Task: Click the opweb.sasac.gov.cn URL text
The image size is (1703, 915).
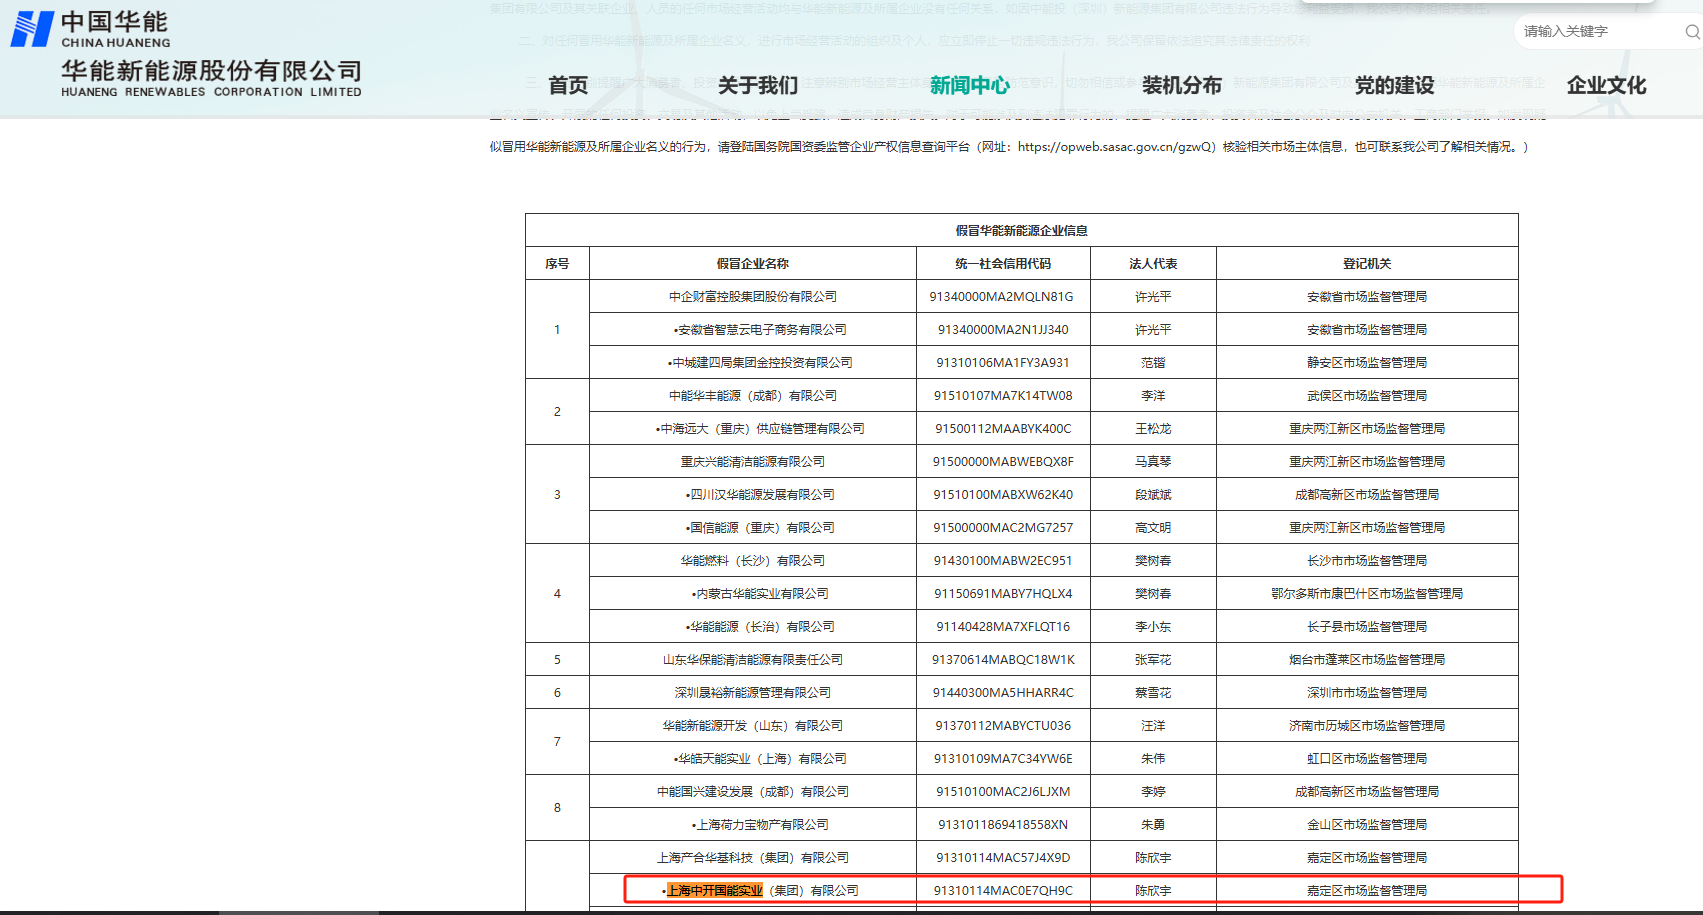Action: click(x=1117, y=147)
